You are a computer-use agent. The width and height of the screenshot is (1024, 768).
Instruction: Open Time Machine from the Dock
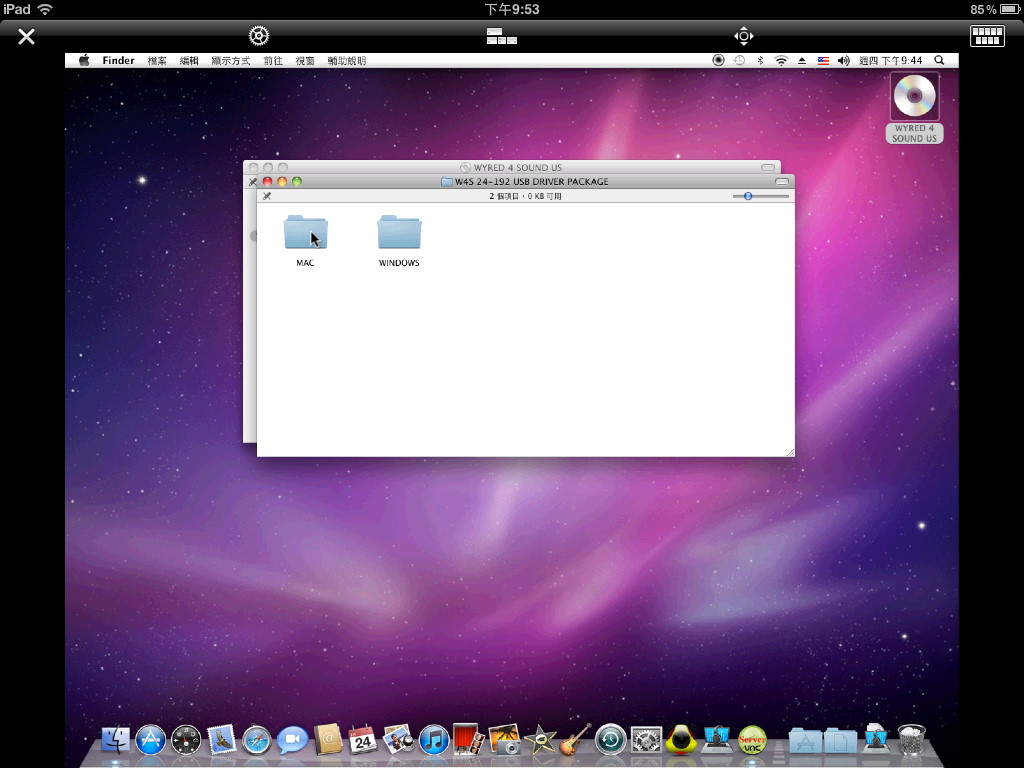(x=611, y=741)
